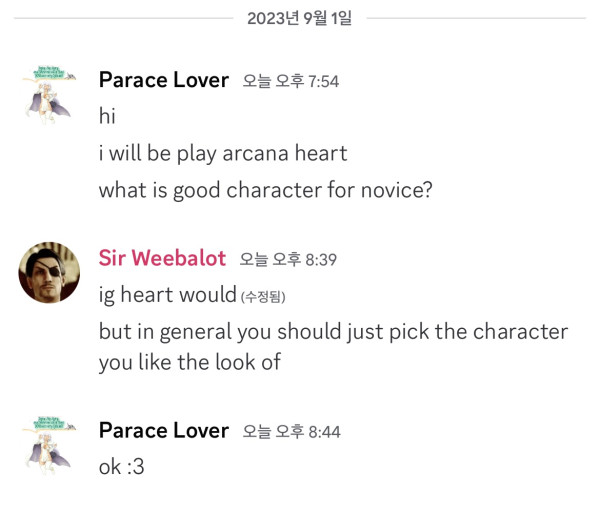Click the 오늘 오후 8:39 timestamp
The width and height of the screenshot is (600, 514).
tap(288, 259)
